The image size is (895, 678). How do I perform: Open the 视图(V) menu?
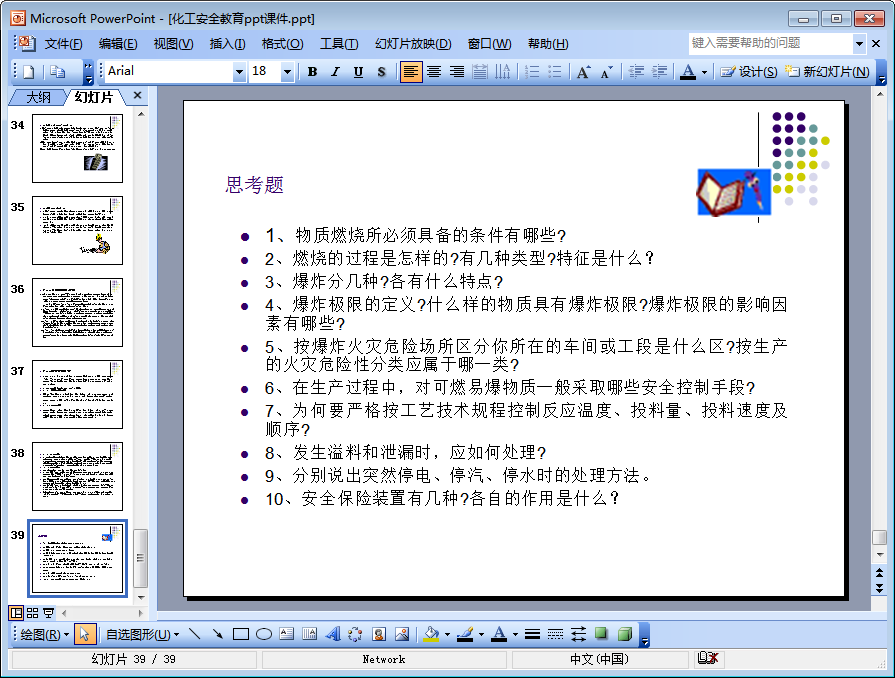pos(173,44)
